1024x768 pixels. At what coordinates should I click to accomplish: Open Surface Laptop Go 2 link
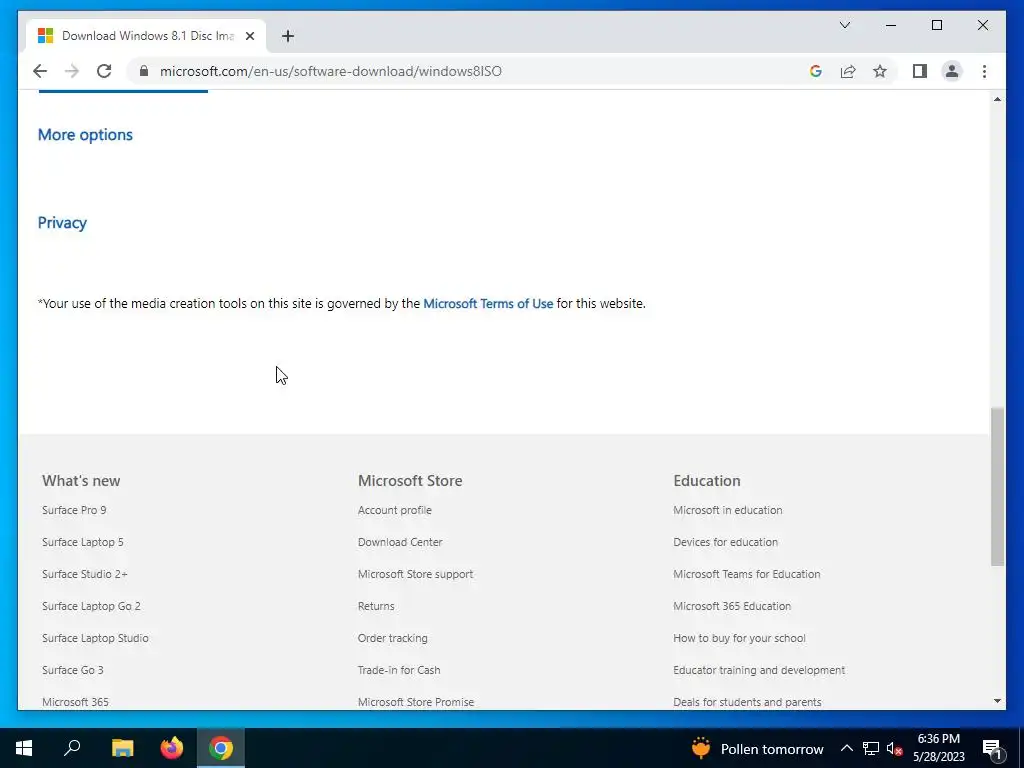91,606
